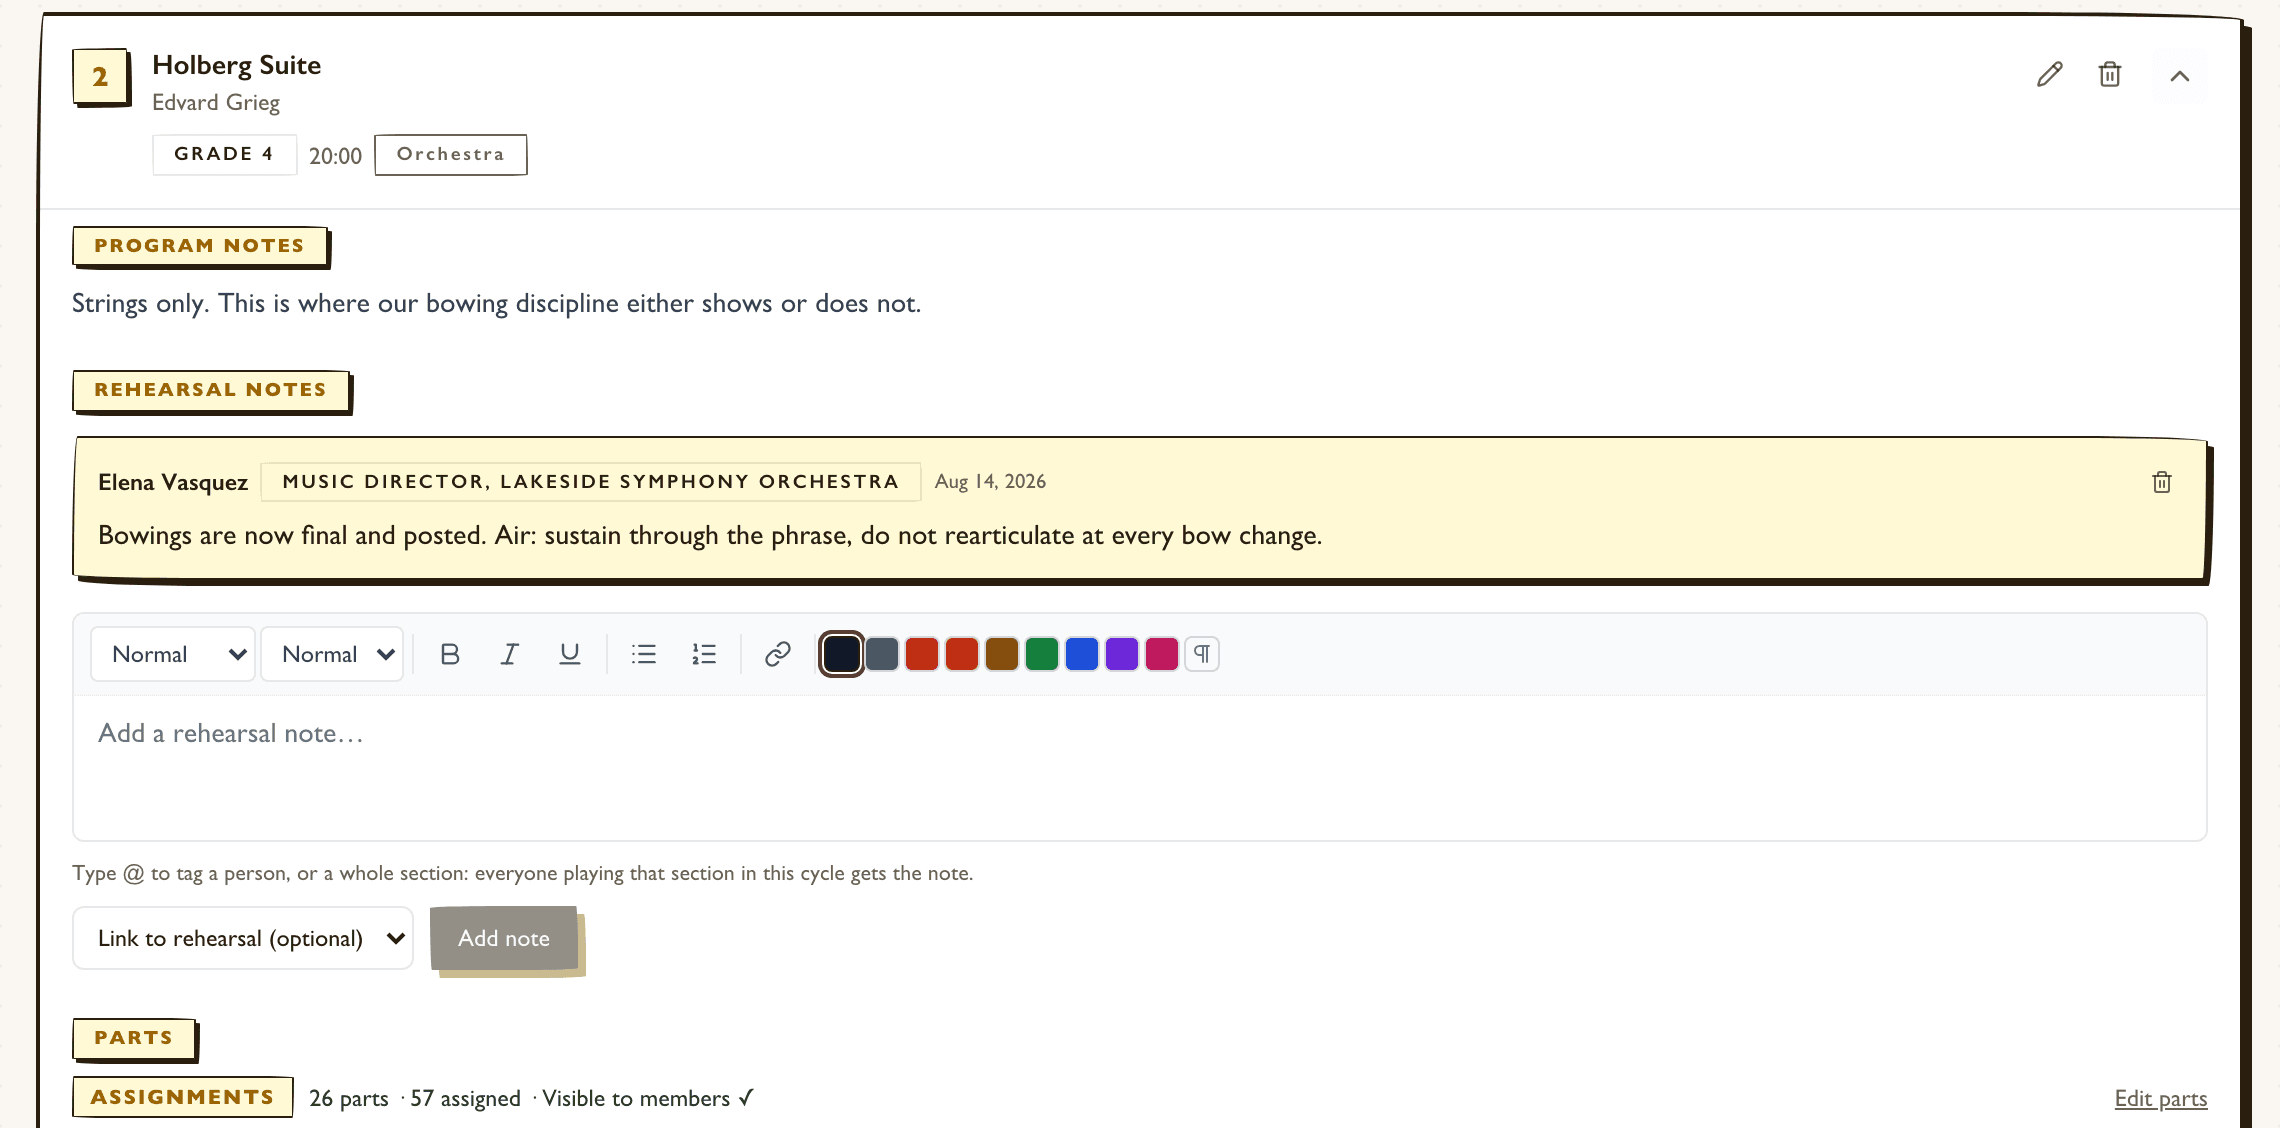Click the Edvard Grieg composer name
The image size is (2280, 1128).
216,102
